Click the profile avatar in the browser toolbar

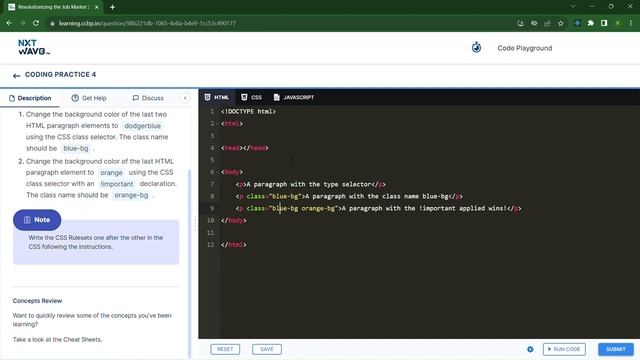[x=618, y=23]
